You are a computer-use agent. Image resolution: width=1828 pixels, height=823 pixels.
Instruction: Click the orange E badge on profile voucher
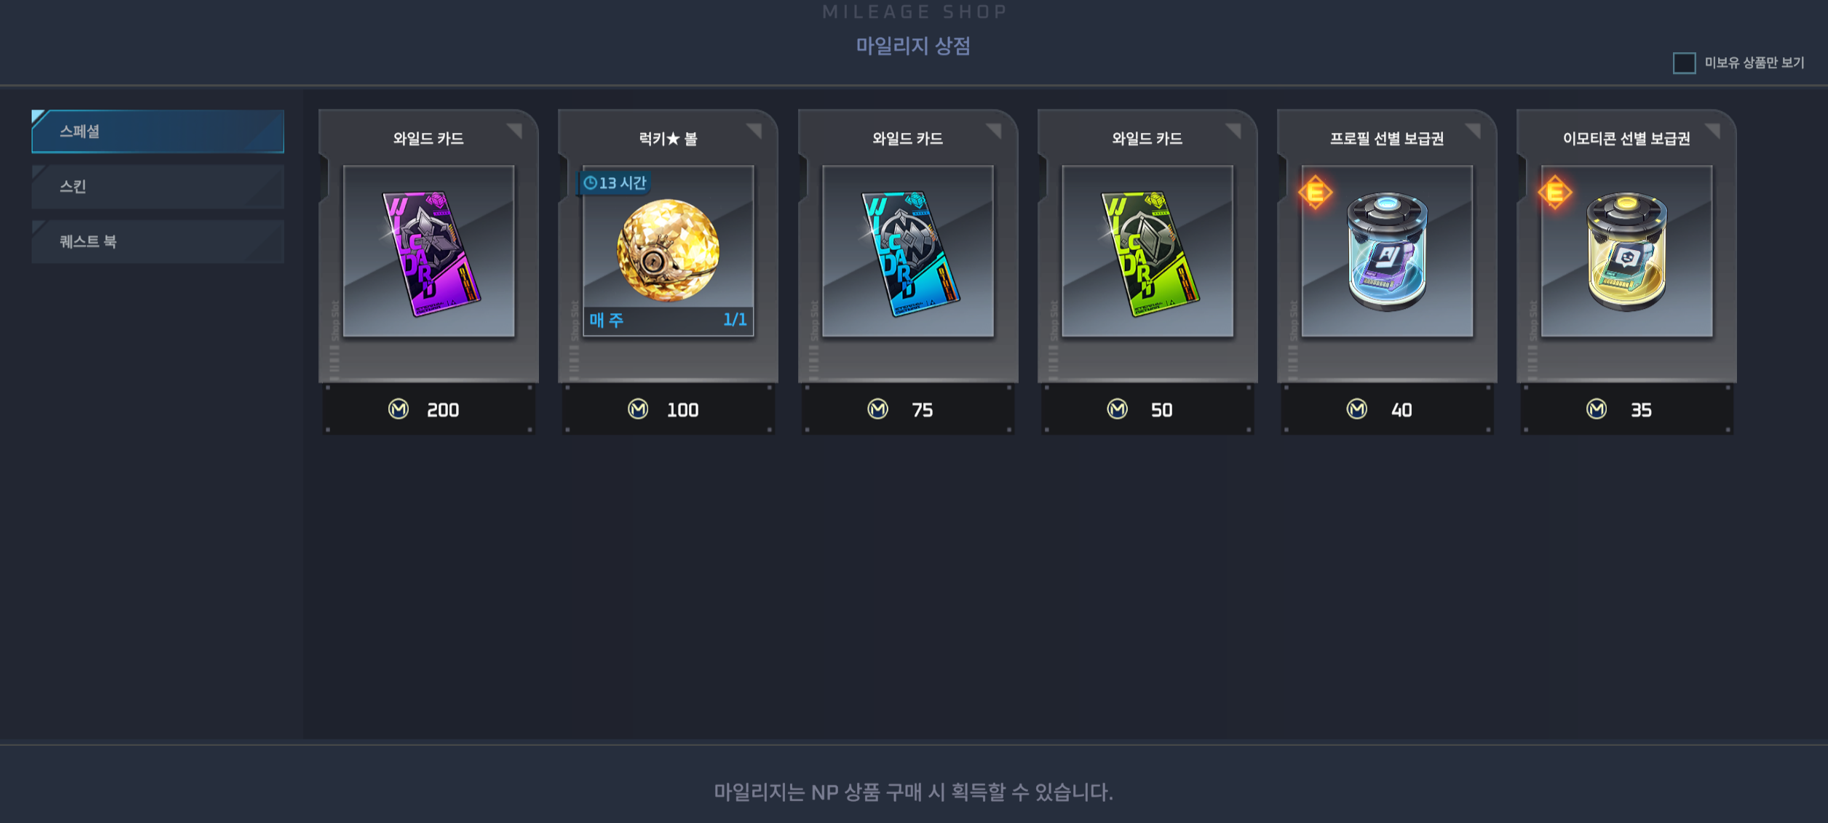click(x=1315, y=191)
